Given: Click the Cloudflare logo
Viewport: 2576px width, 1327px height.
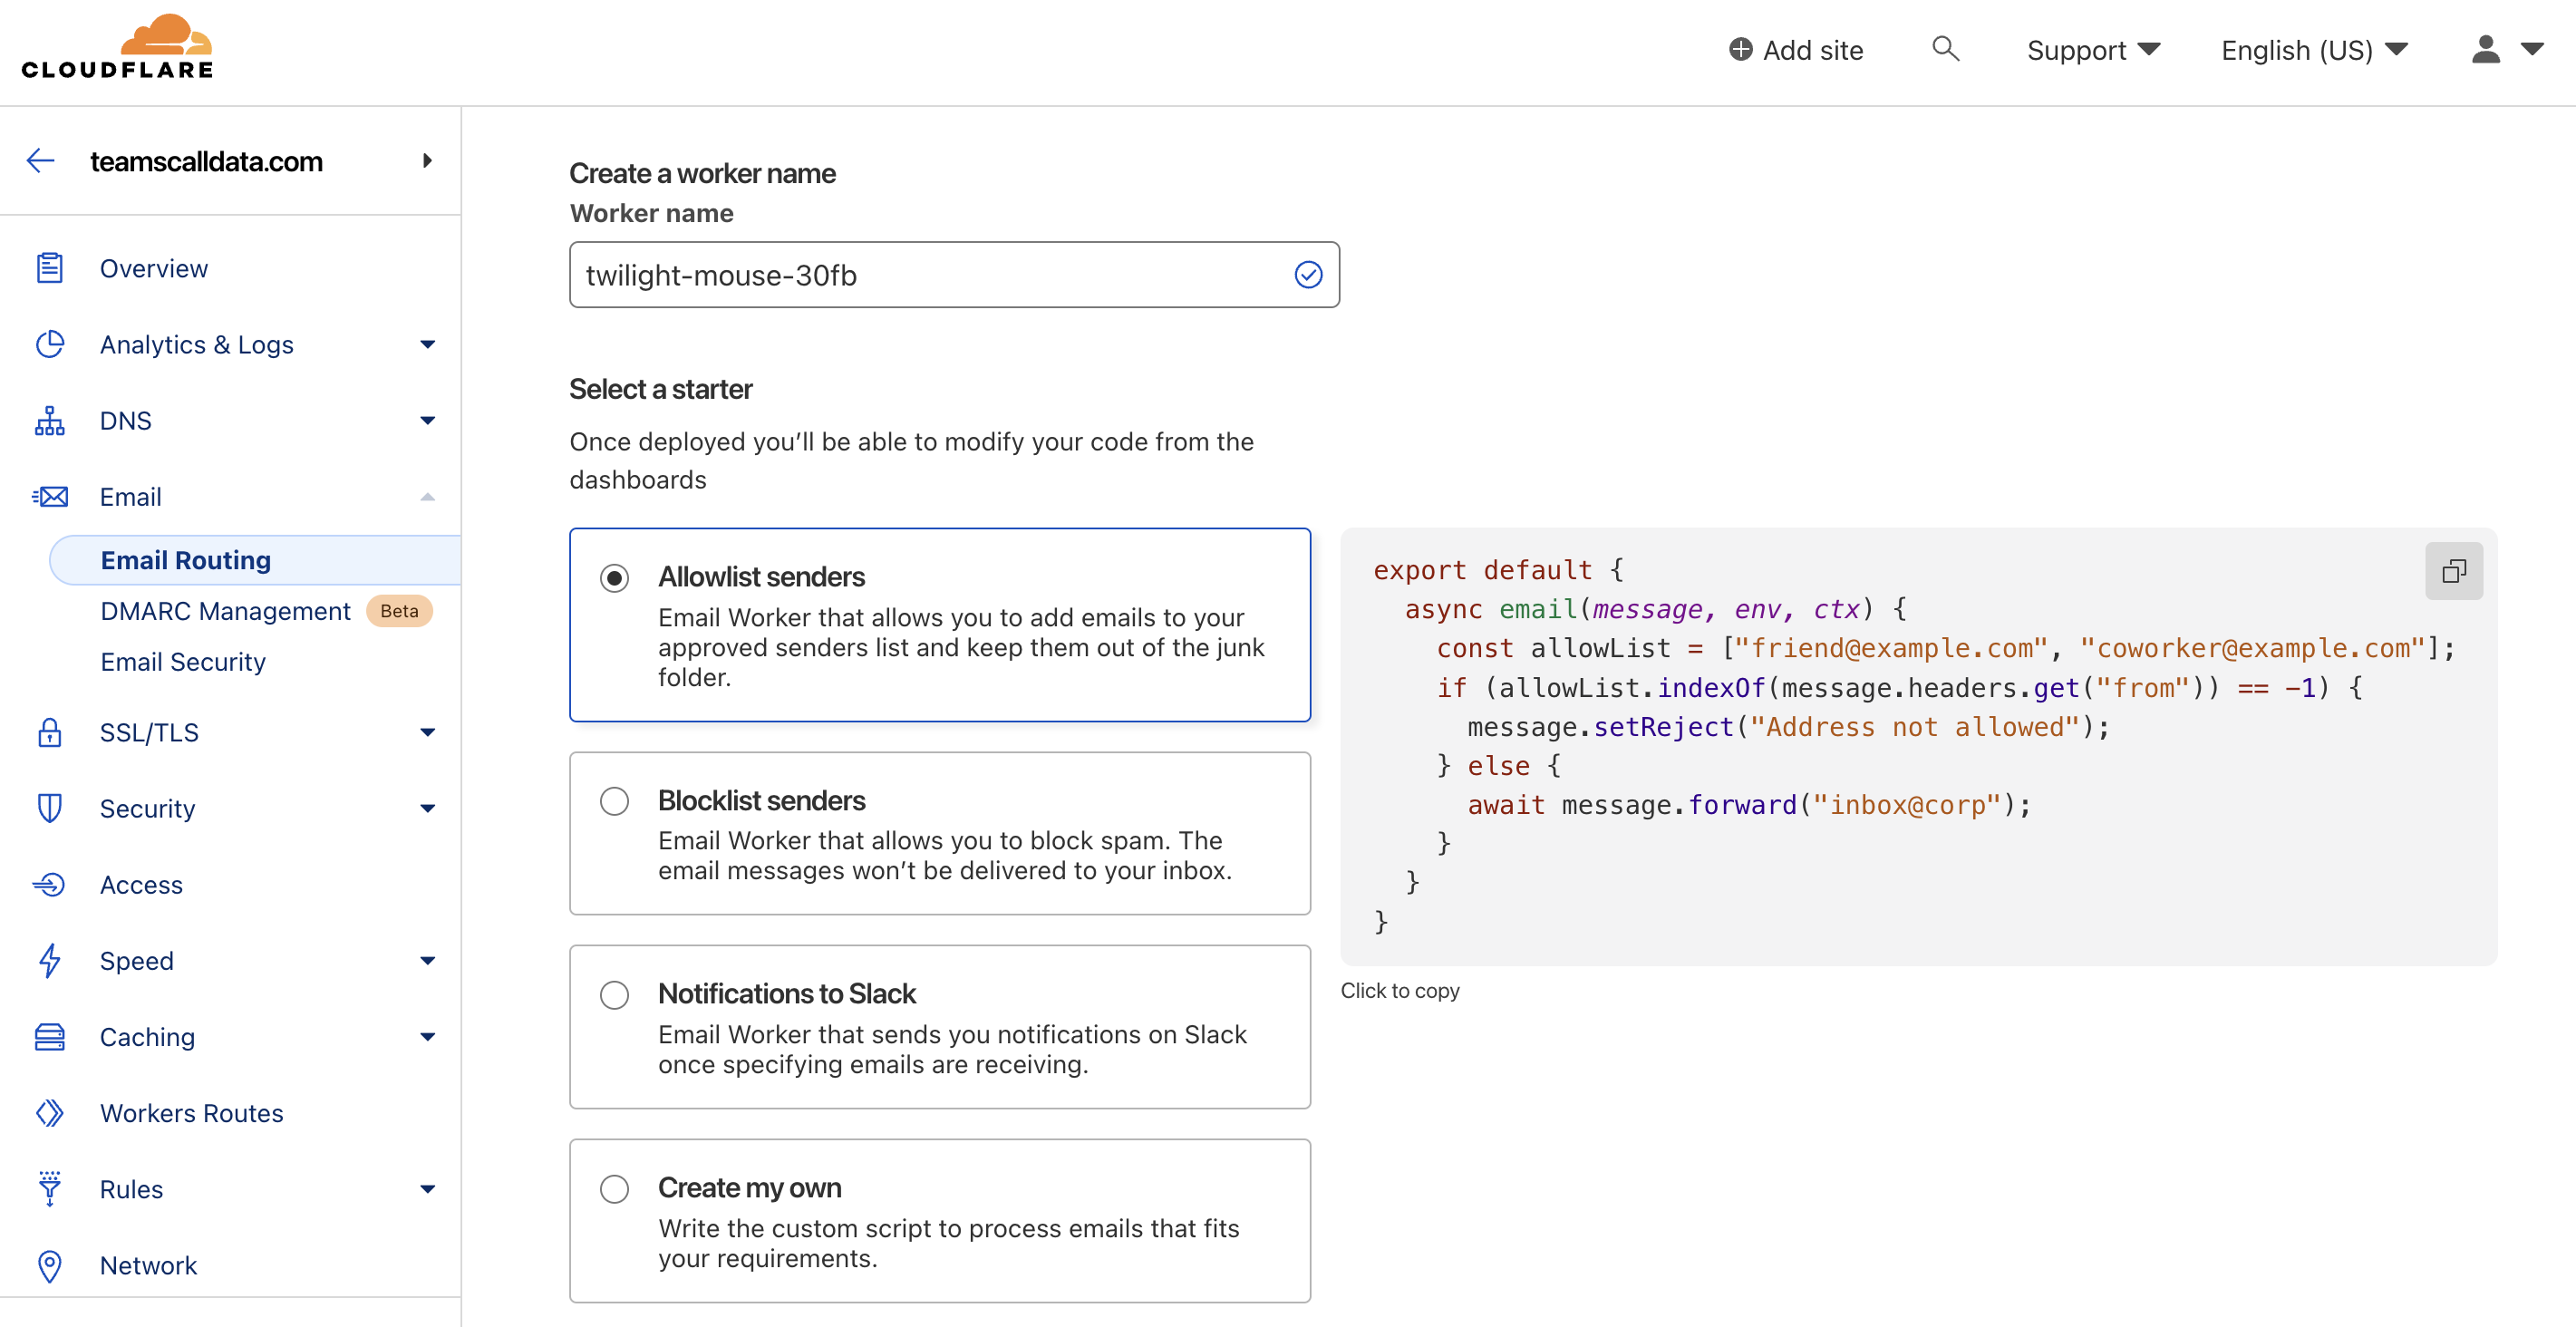Looking at the screenshot, I should tap(118, 47).
